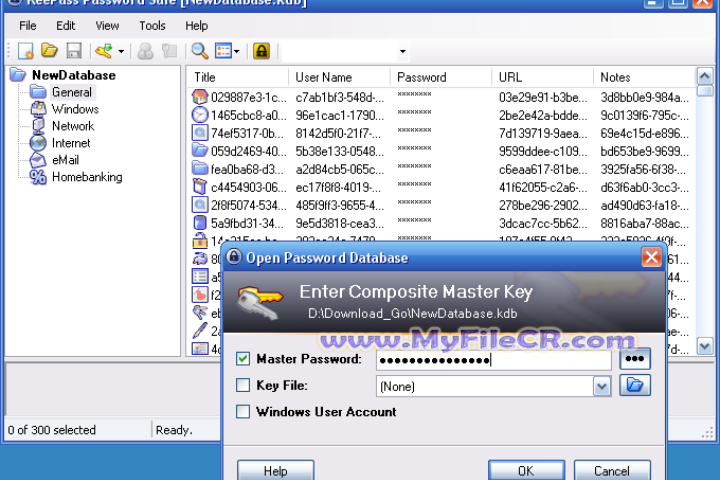Click the entry list scroll up arrow

point(705,75)
